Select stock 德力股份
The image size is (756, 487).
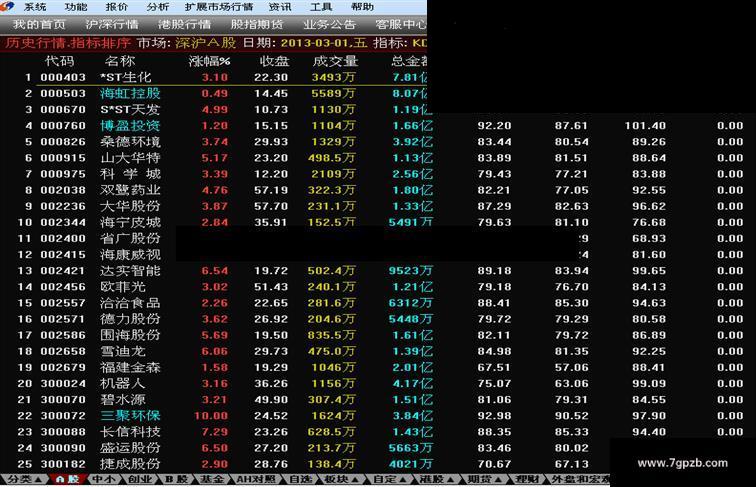pos(130,319)
